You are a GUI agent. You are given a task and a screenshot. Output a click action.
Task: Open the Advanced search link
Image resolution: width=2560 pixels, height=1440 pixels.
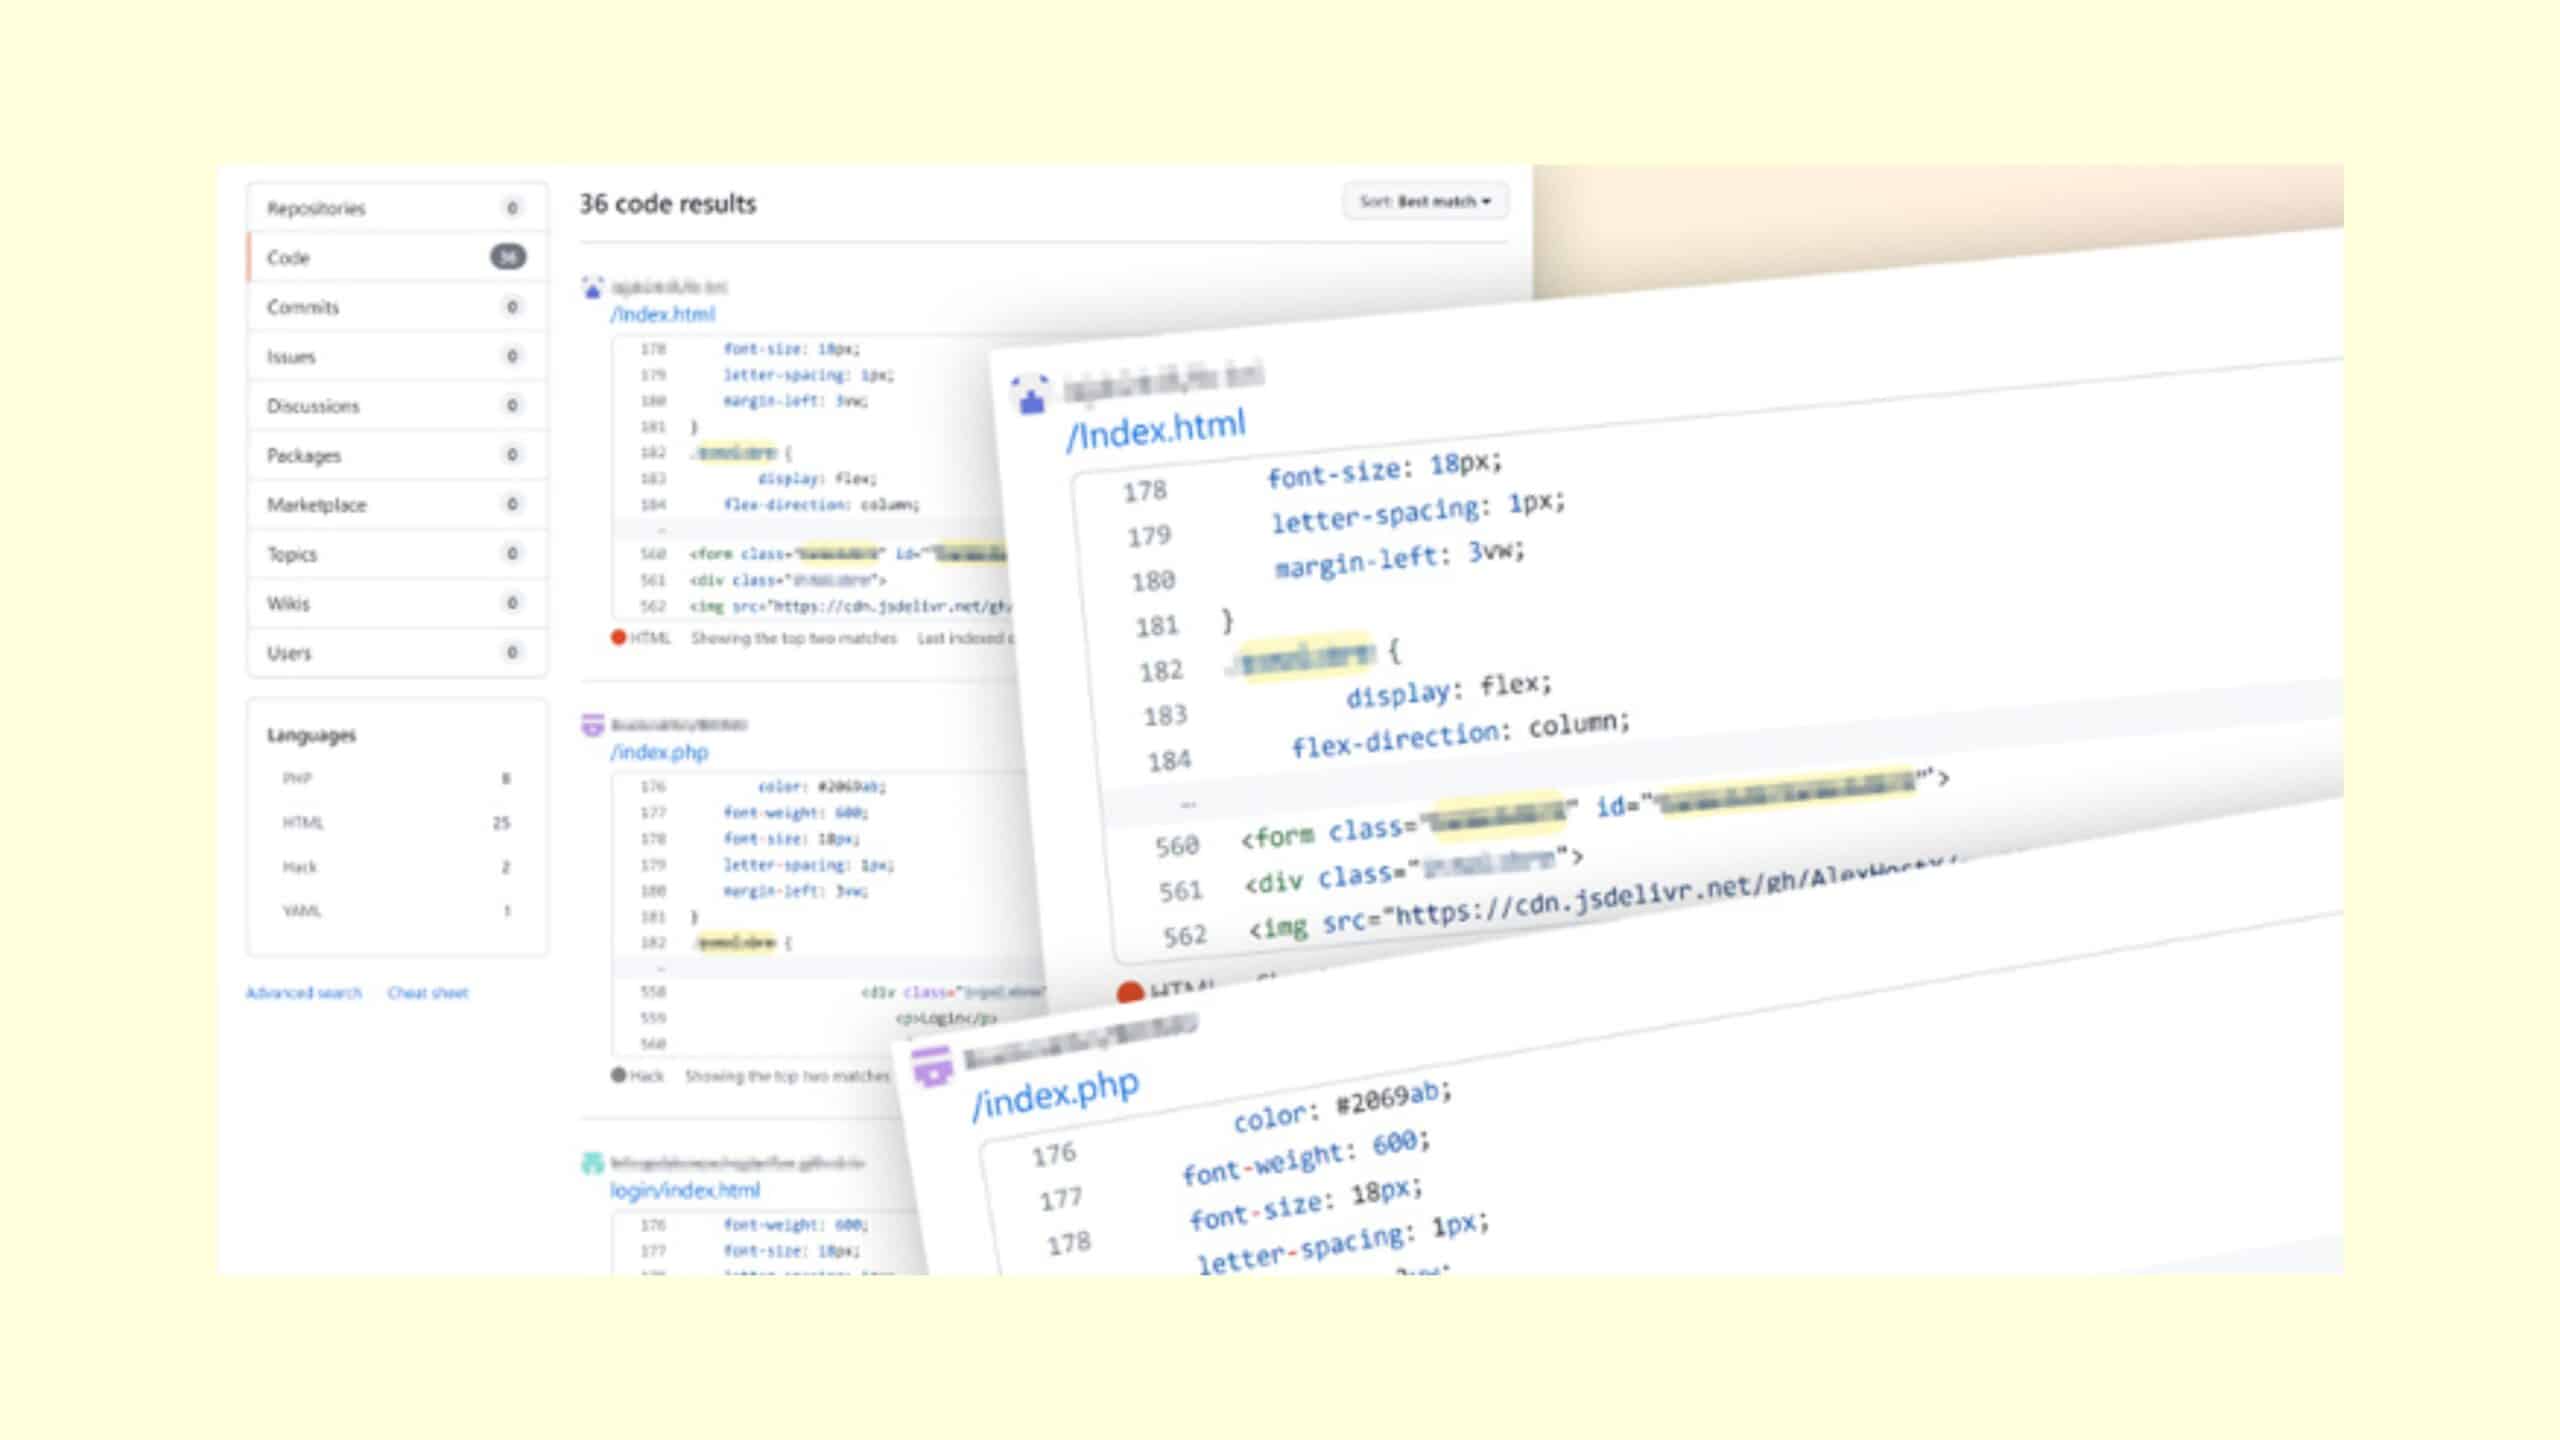pyautogui.click(x=304, y=992)
